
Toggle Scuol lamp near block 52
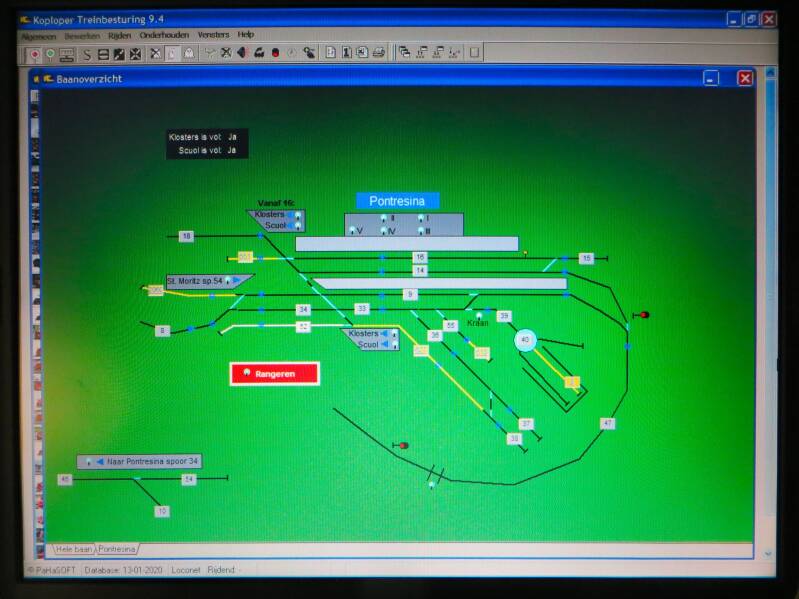(x=394, y=345)
